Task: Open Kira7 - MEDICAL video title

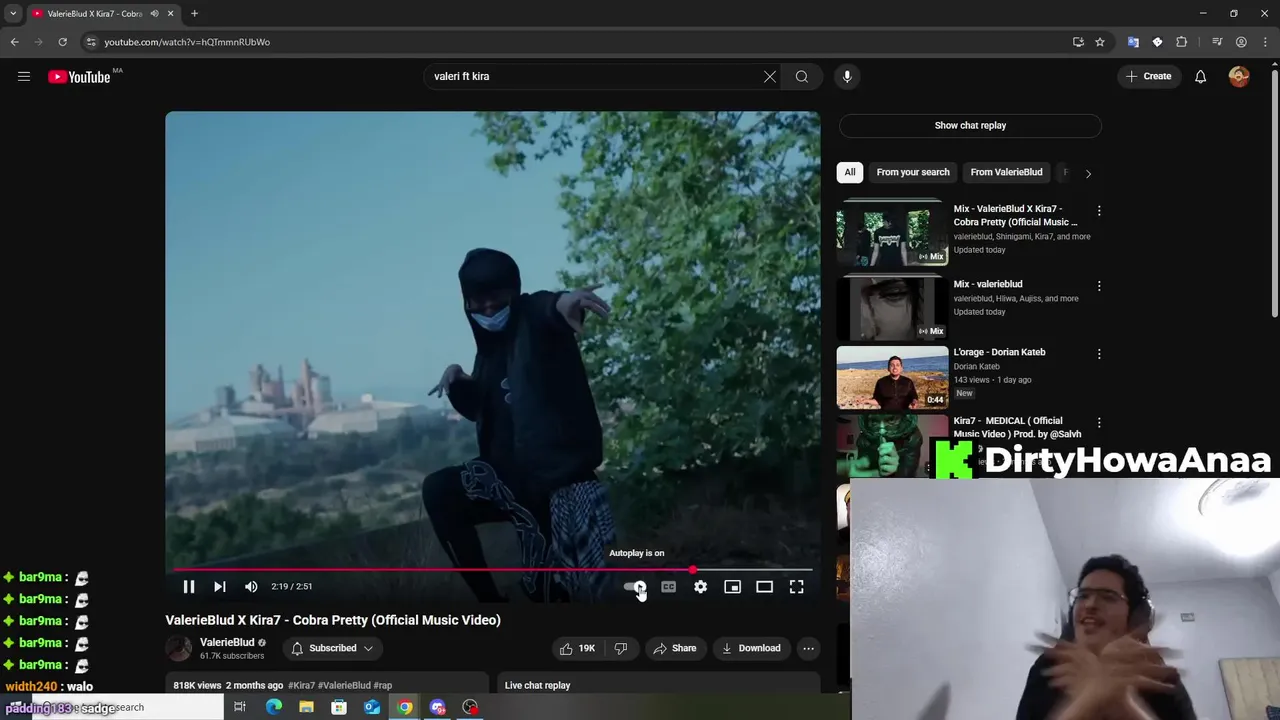Action: click(1017, 427)
